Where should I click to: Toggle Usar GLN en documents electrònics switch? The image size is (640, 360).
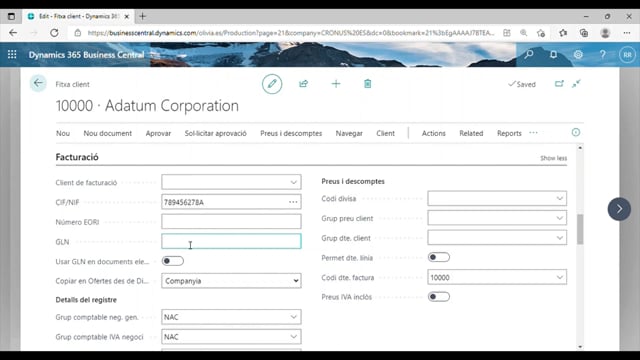[173, 261]
